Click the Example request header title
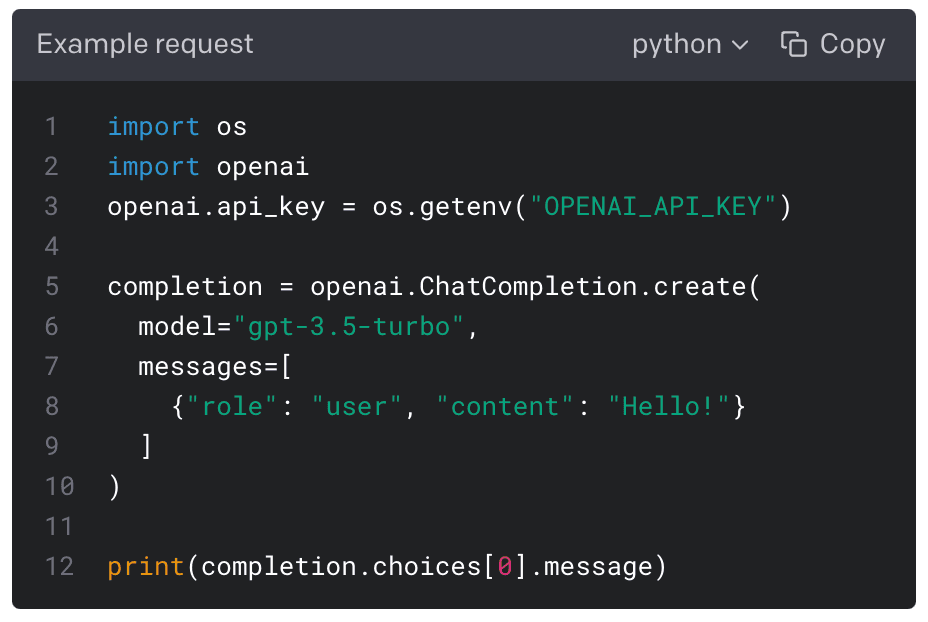 145,45
